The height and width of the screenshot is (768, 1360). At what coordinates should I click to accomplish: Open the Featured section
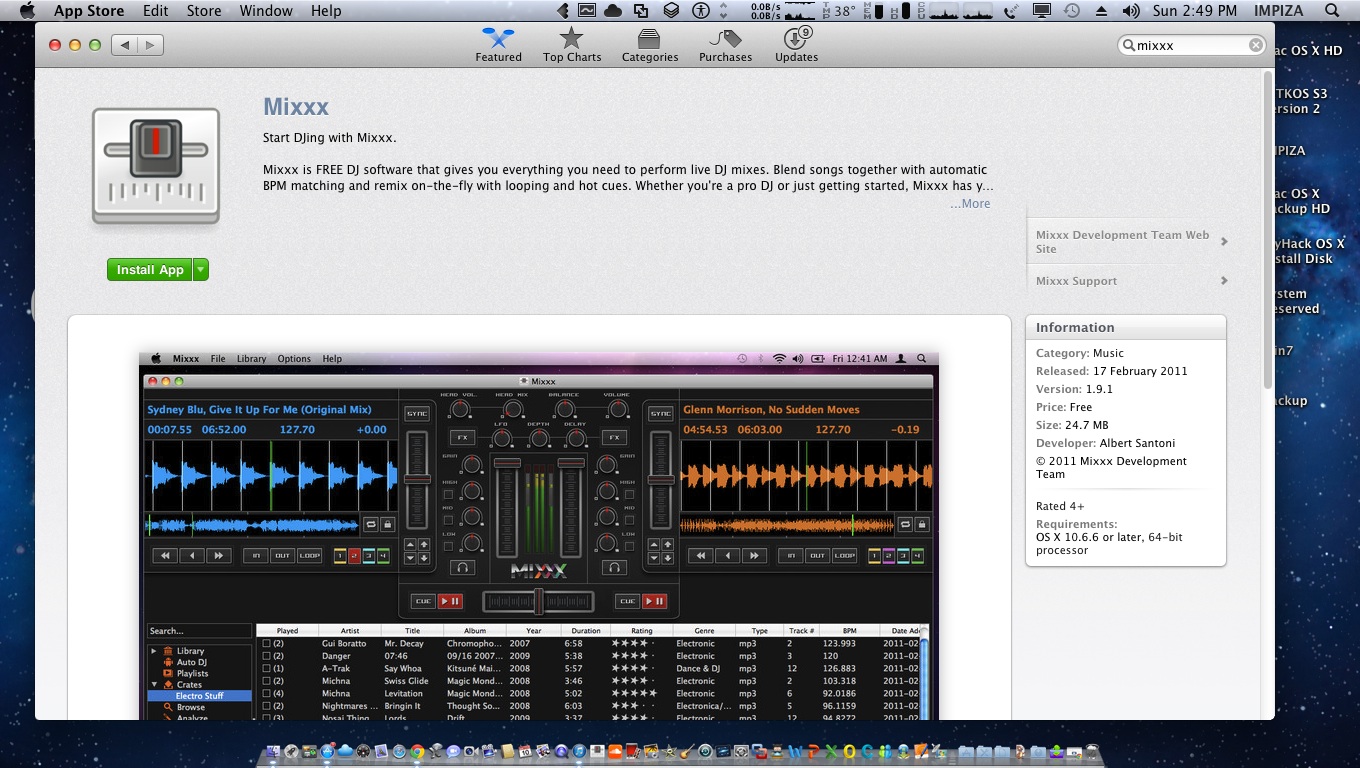click(x=498, y=45)
